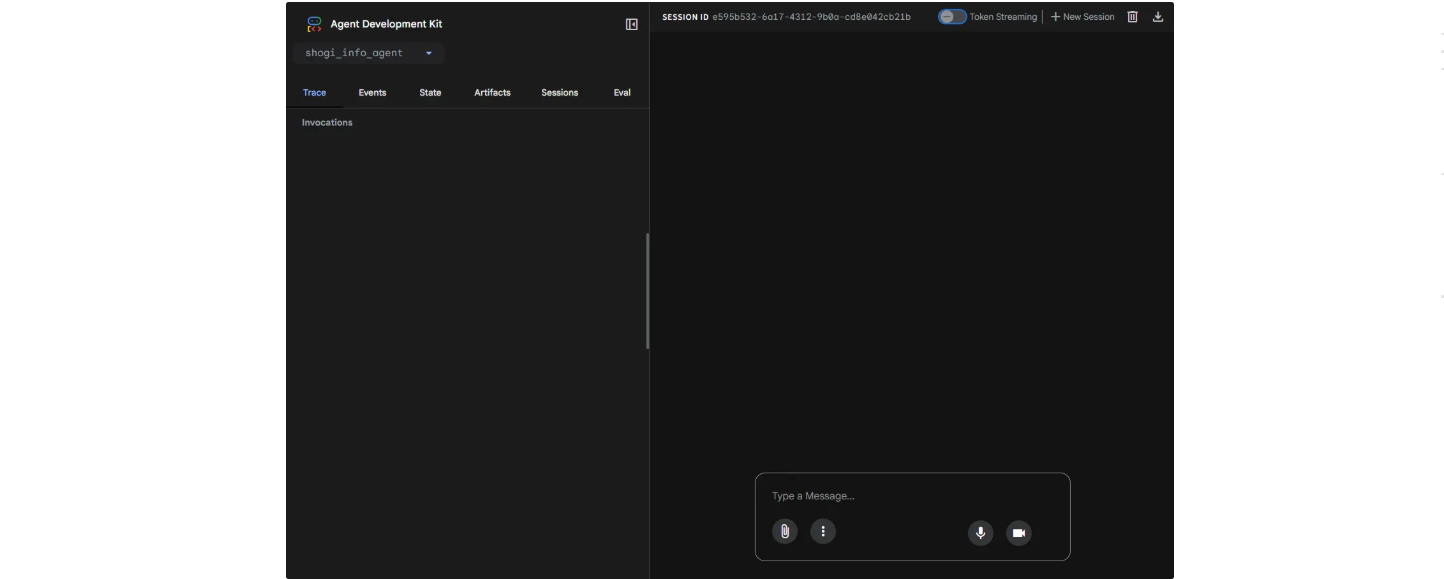Toggle the Token Streaming switch
This screenshot has height=579, width=1444.
point(952,17)
